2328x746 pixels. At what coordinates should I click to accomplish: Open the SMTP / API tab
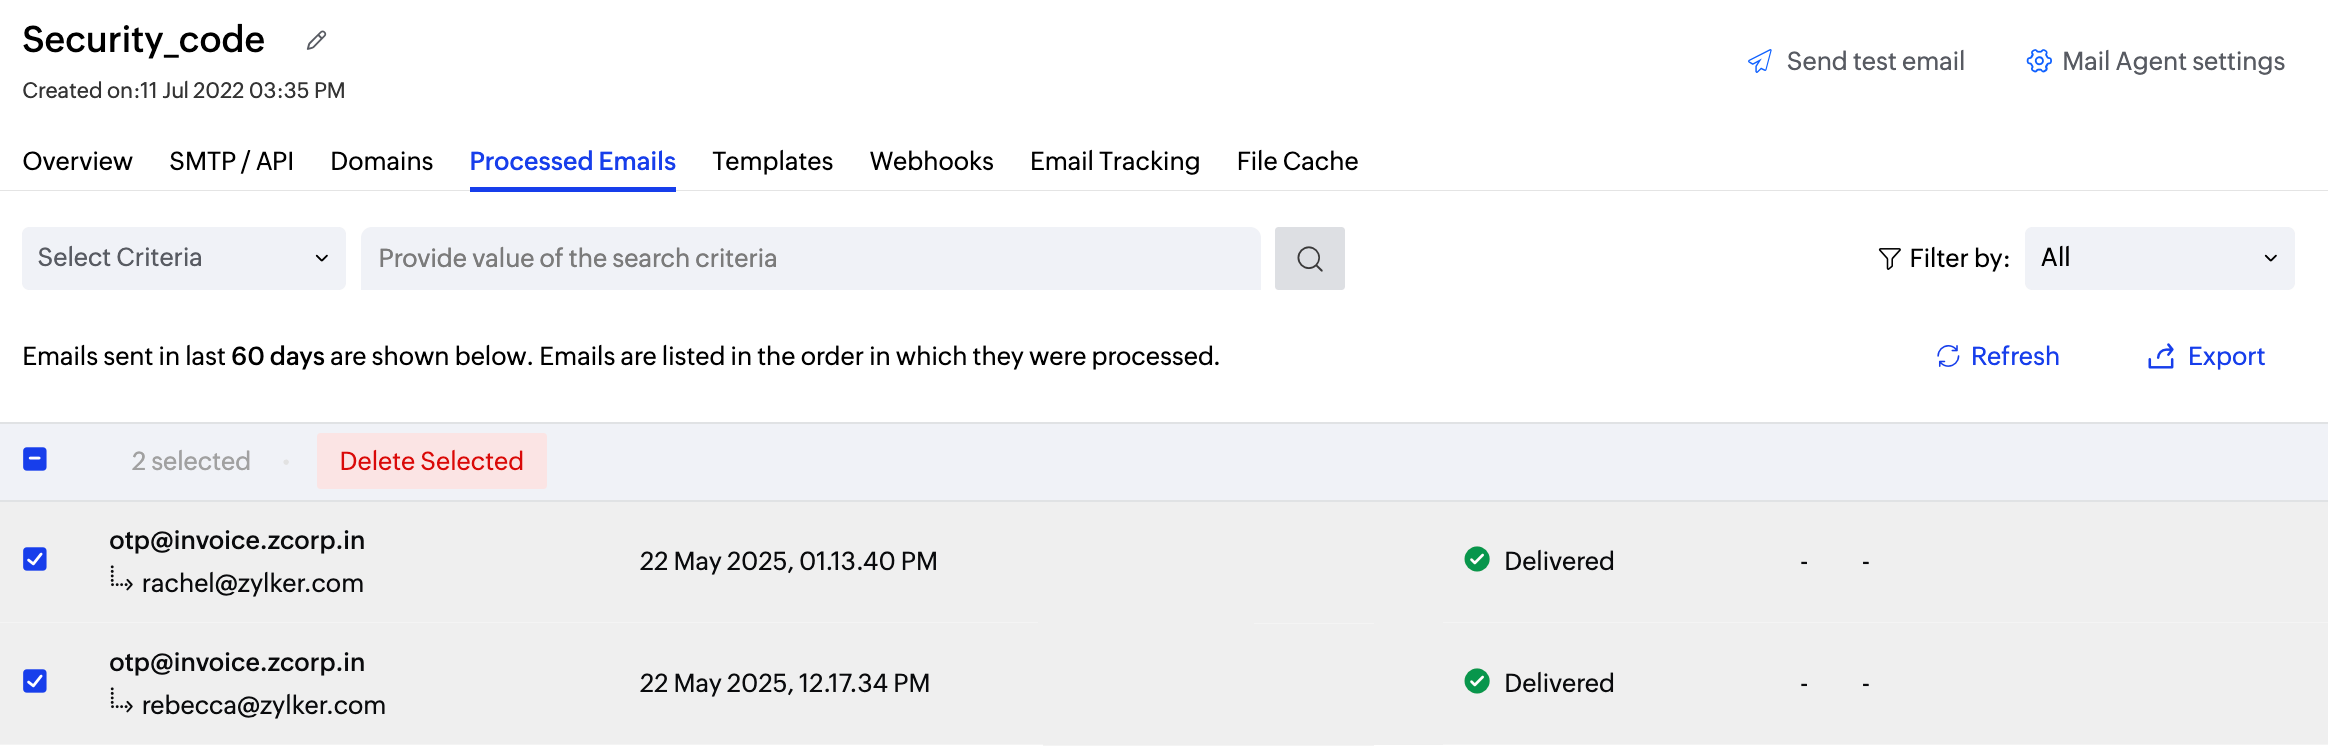click(x=231, y=161)
